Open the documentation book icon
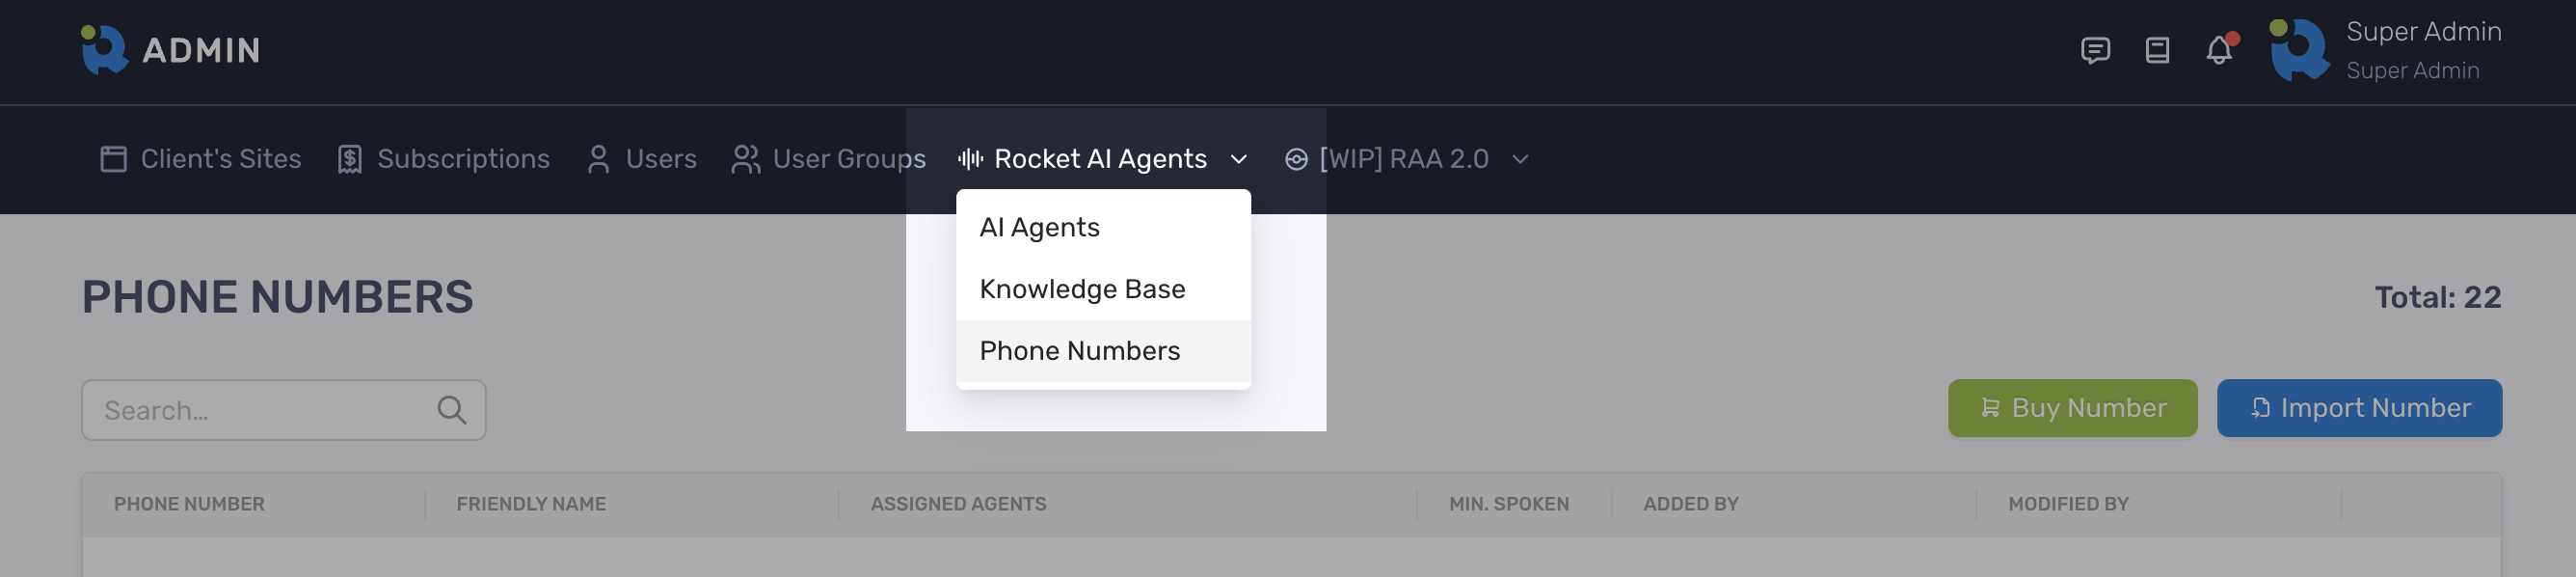This screenshot has width=2576, height=577. 2157,51
